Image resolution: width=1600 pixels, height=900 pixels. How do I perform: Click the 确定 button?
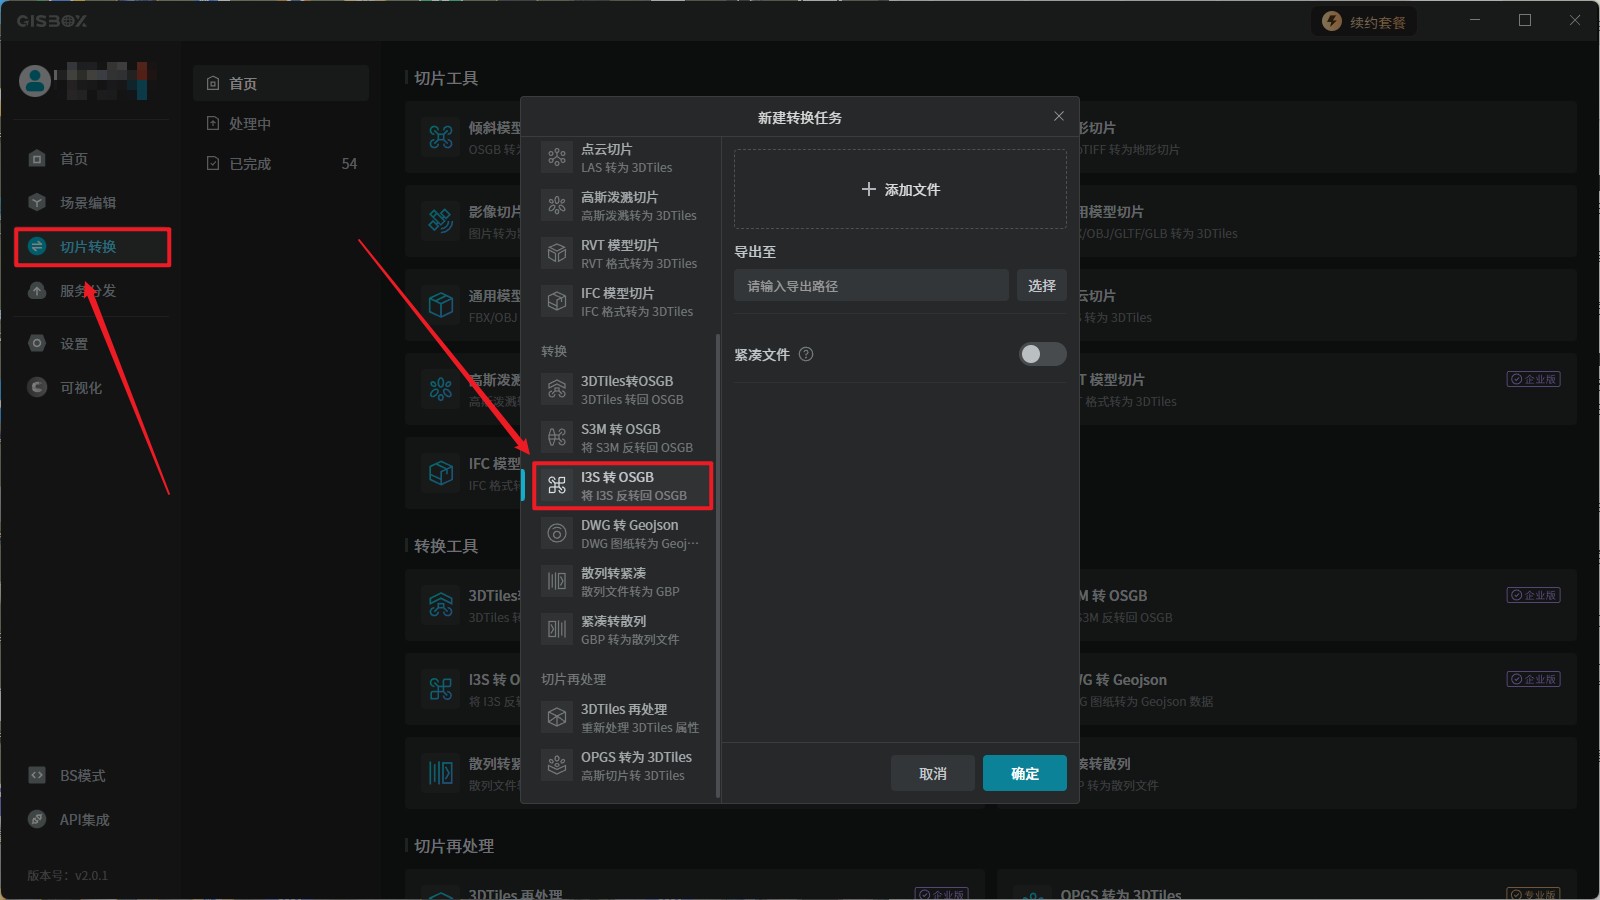tap(1024, 773)
